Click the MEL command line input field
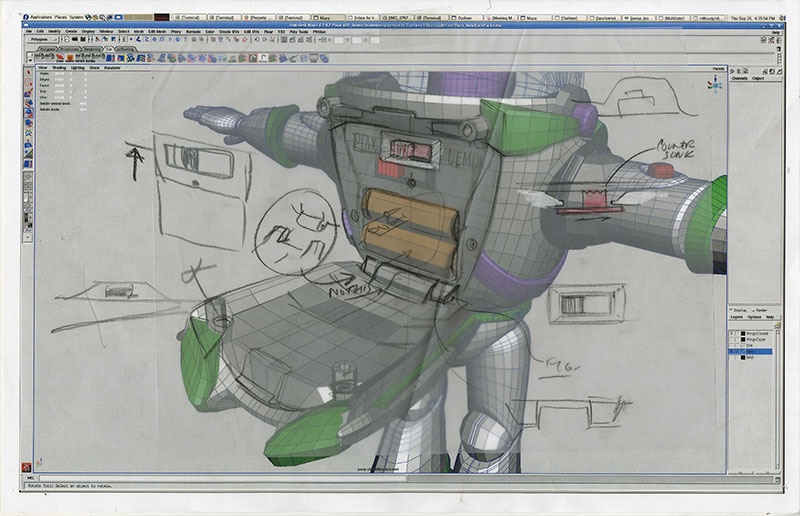This screenshot has width=800, height=516. click(222, 479)
